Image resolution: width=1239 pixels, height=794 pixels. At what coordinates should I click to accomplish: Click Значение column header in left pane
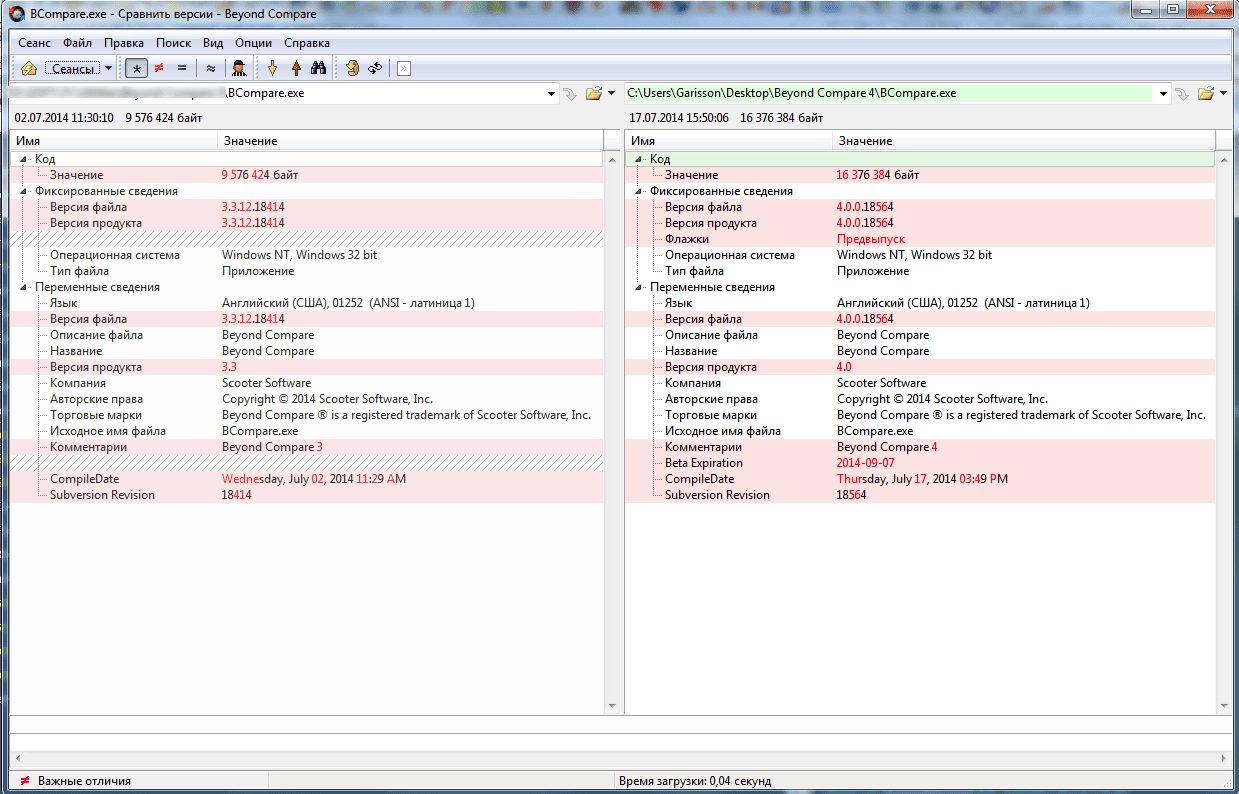(x=410, y=141)
